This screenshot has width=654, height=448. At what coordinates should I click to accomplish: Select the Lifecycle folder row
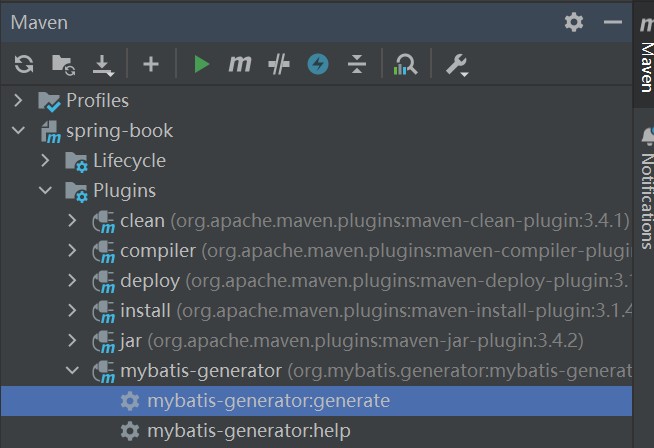tap(316, 161)
